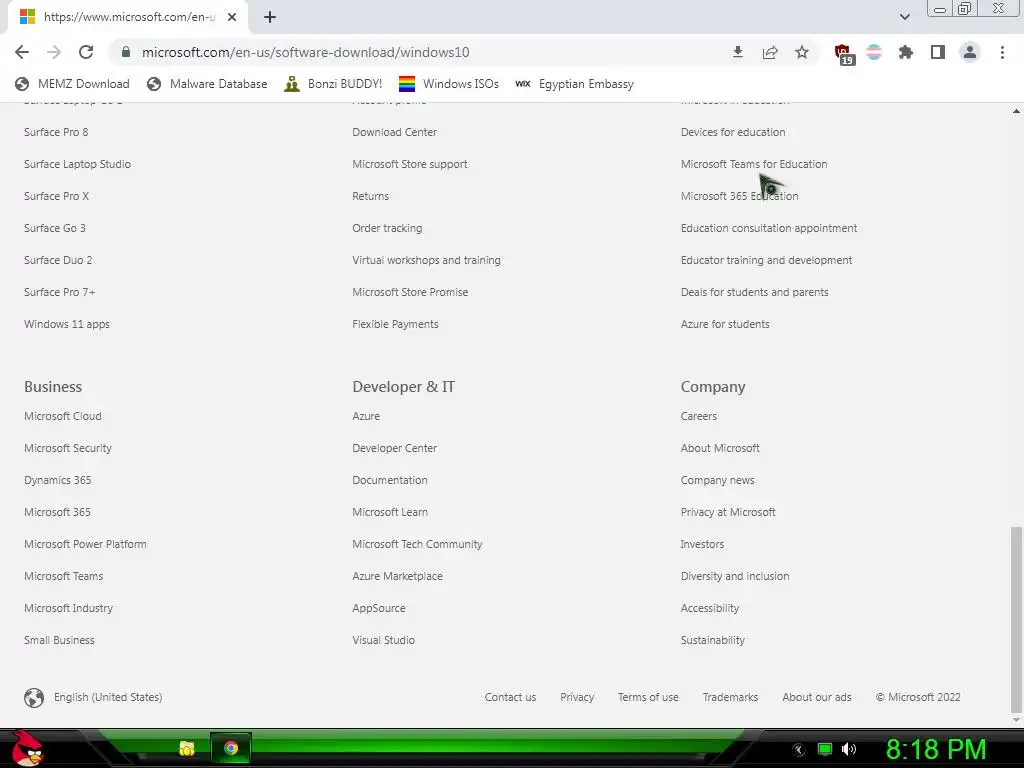Open Windows 11 apps link
This screenshot has width=1024, height=768.
click(67, 324)
